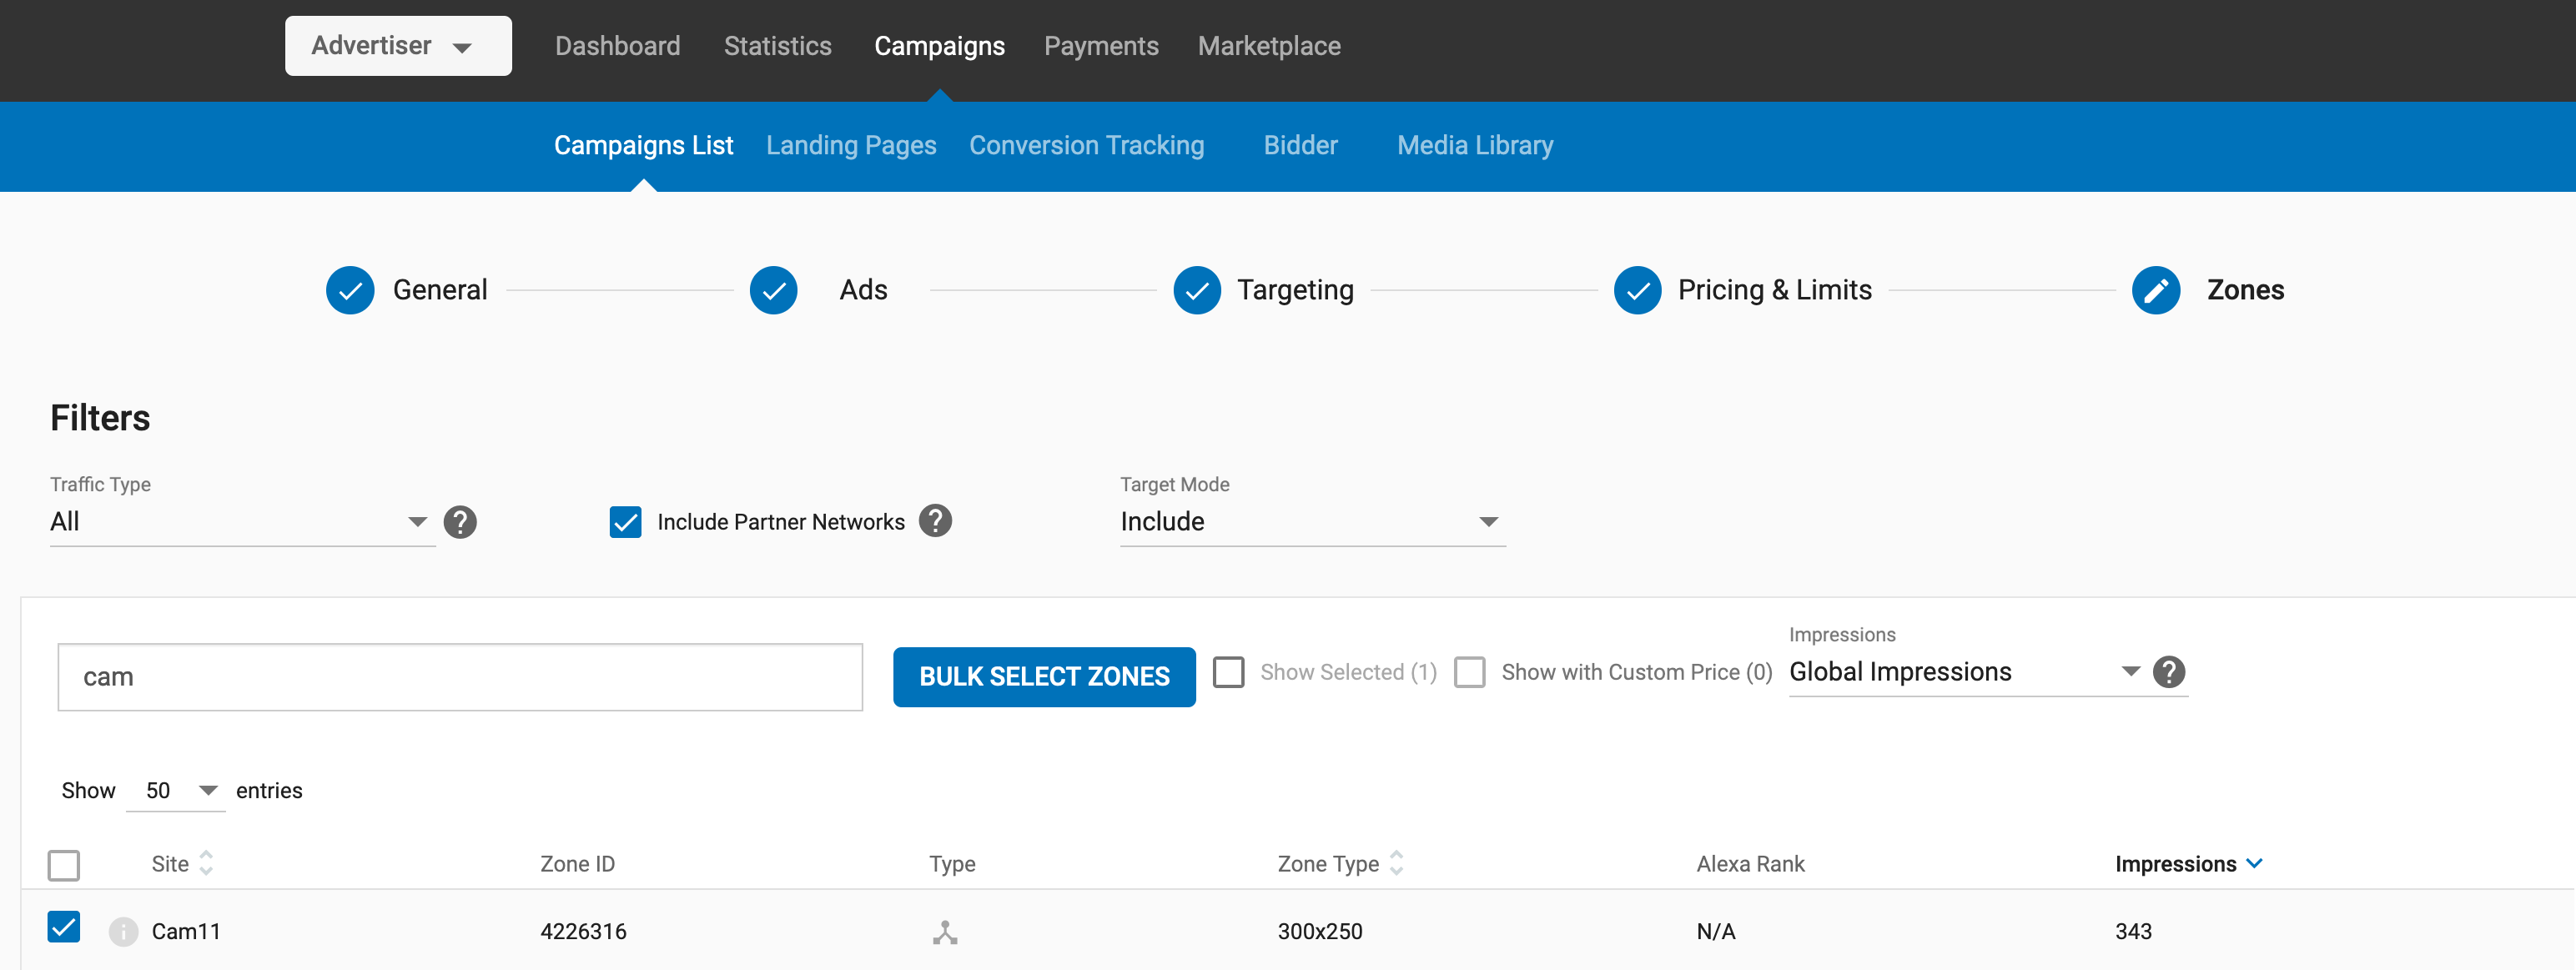Click the General step checkmark icon
The height and width of the screenshot is (970, 2576).
(350, 290)
